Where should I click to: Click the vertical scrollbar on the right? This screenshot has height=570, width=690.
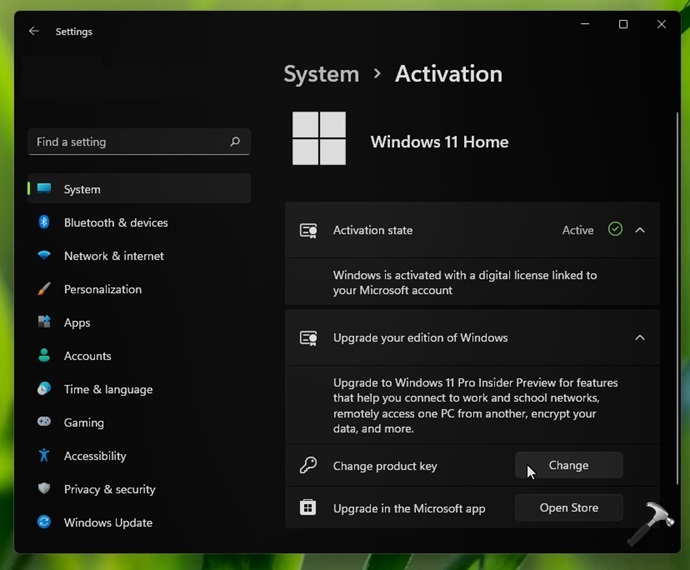point(678,298)
